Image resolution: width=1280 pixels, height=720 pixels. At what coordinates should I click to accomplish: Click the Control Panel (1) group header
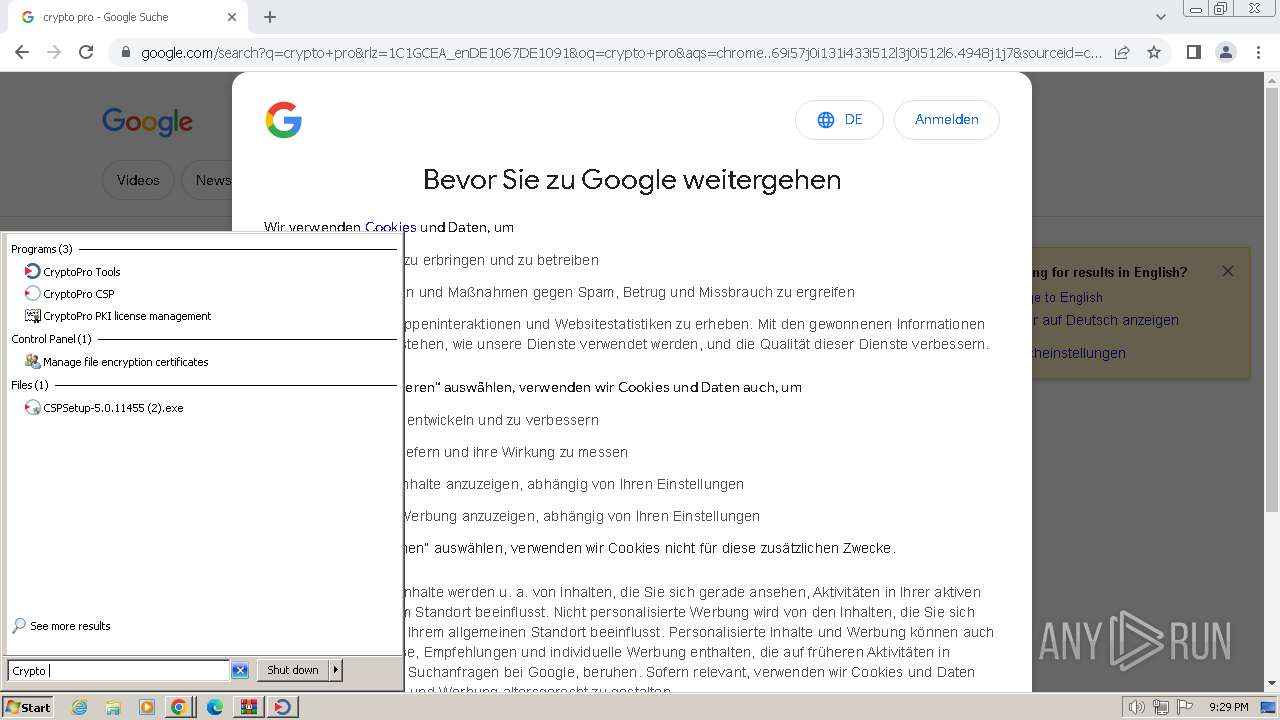click(51, 339)
